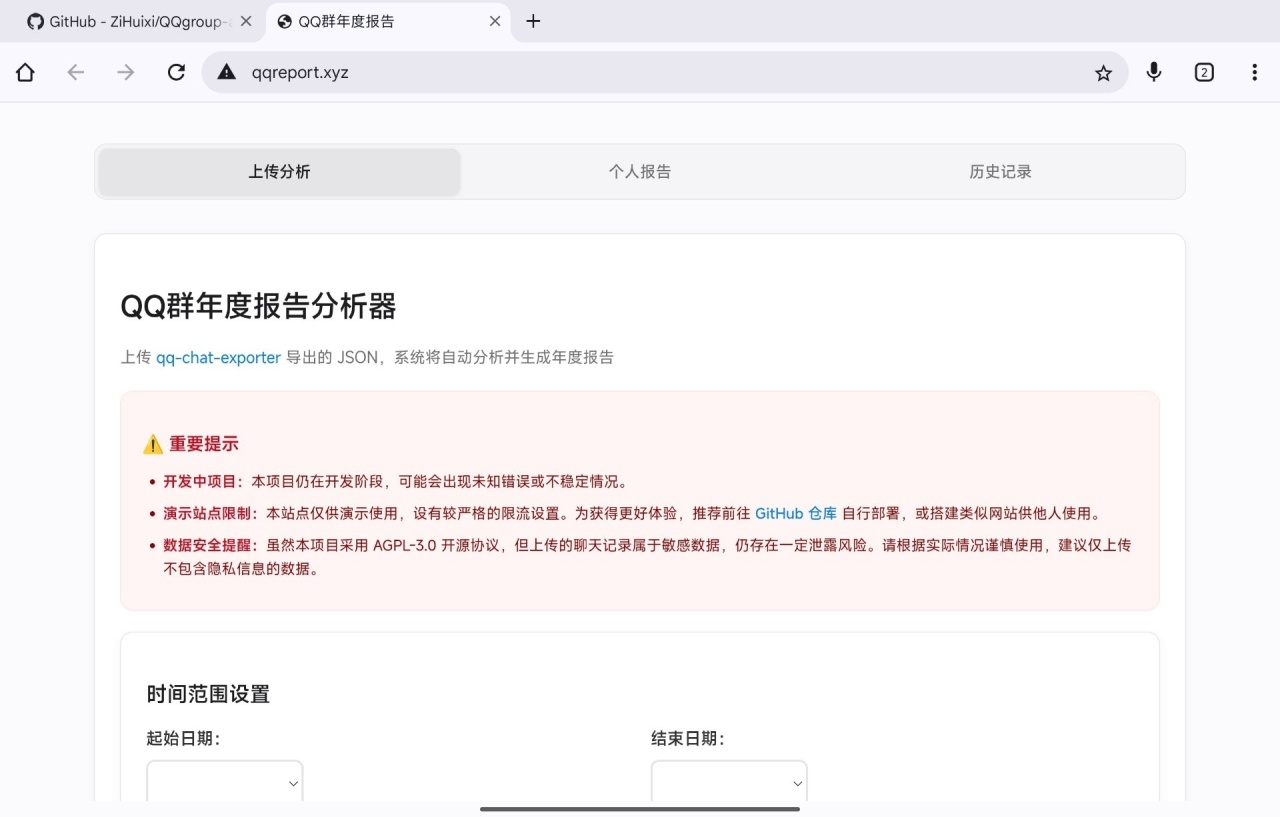Start voice search with the microphone
Viewport: 1280px width, 817px height.
[1154, 72]
